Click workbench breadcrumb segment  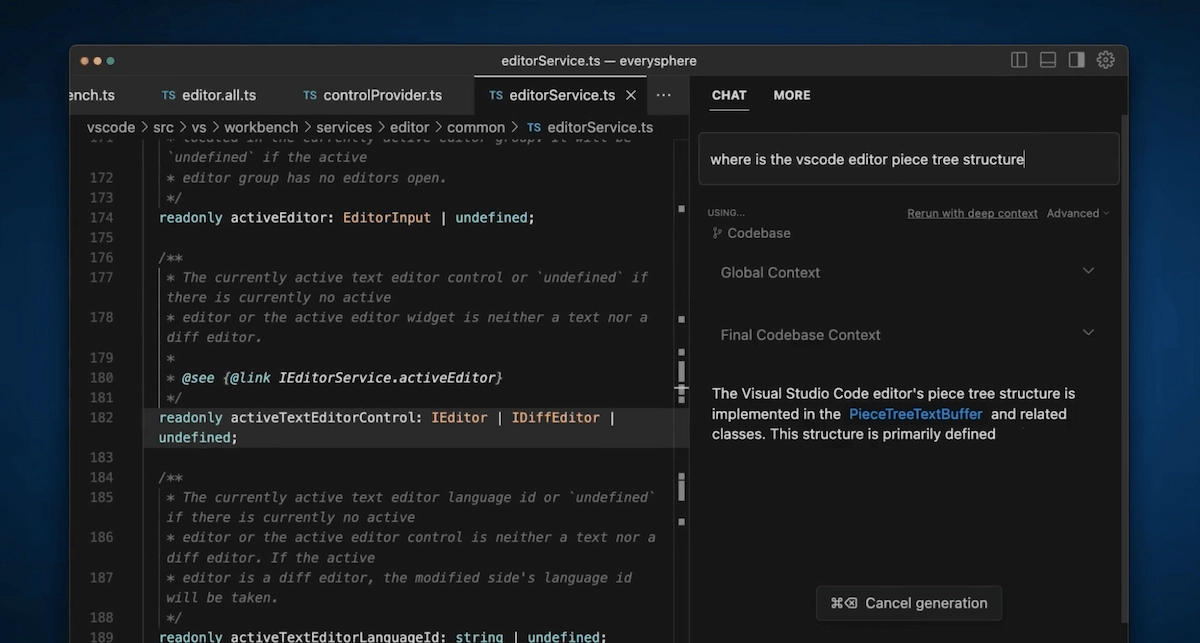(x=261, y=127)
